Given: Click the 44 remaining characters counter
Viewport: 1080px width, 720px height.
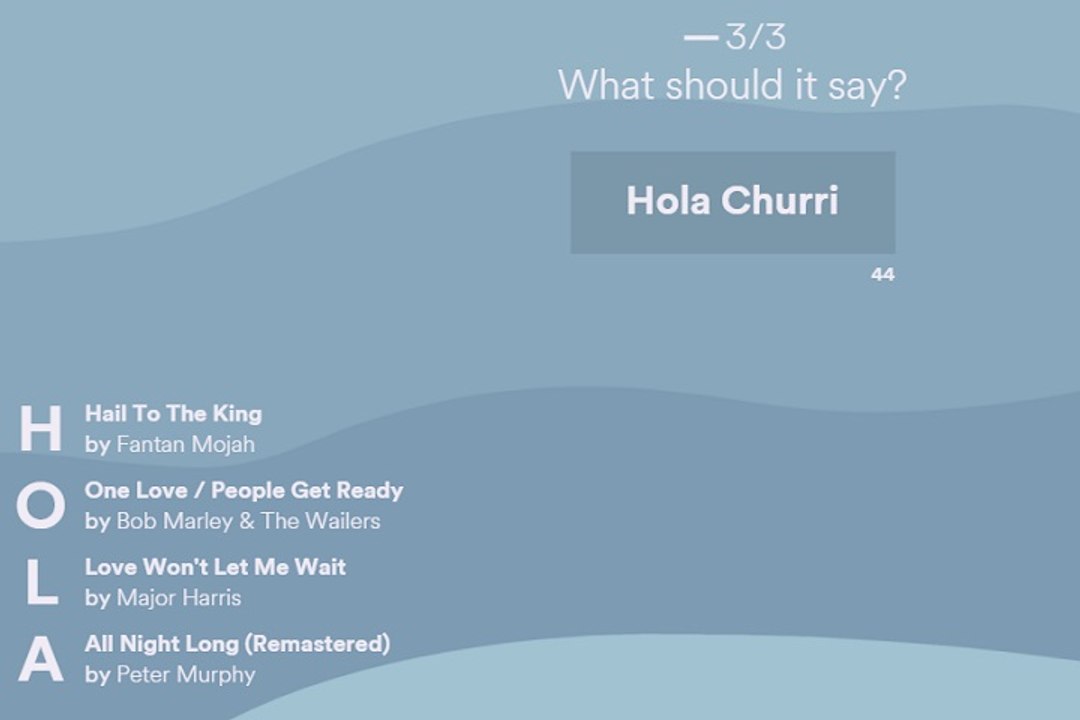Looking at the screenshot, I should tap(882, 275).
